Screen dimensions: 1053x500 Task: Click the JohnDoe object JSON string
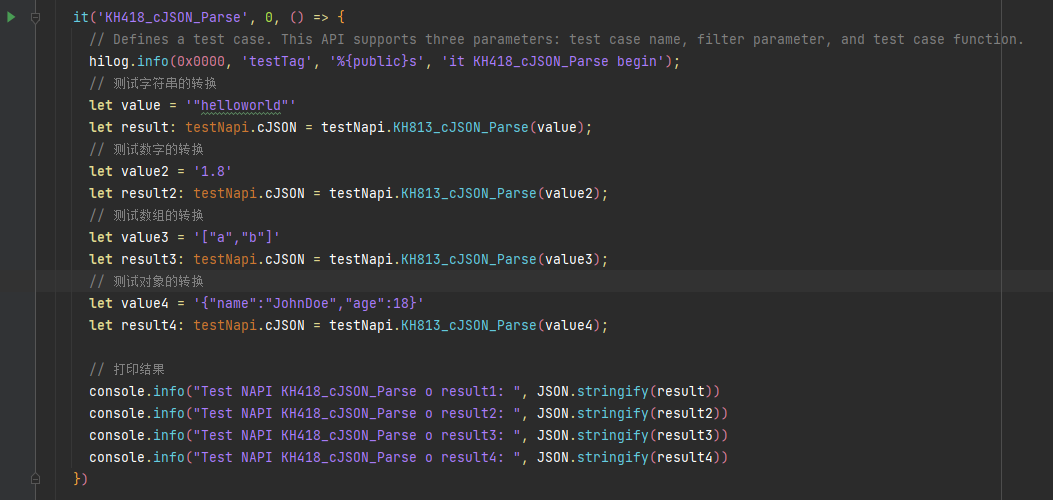pyautogui.click(x=309, y=304)
